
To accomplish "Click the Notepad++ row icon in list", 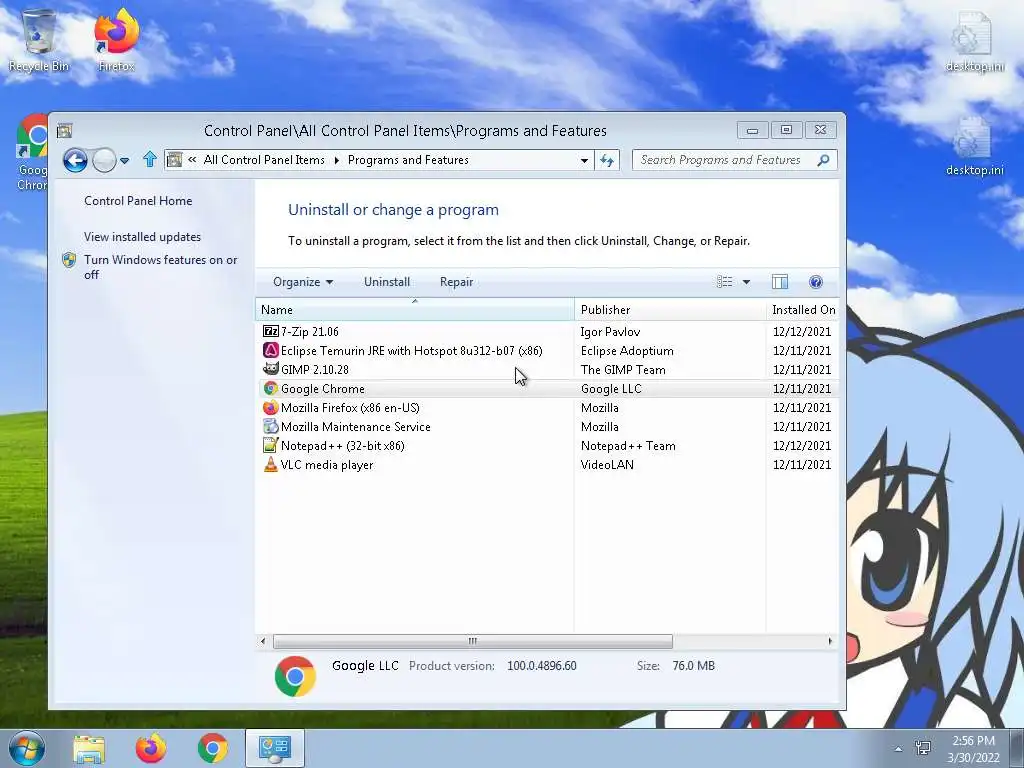I will coord(270,445).
